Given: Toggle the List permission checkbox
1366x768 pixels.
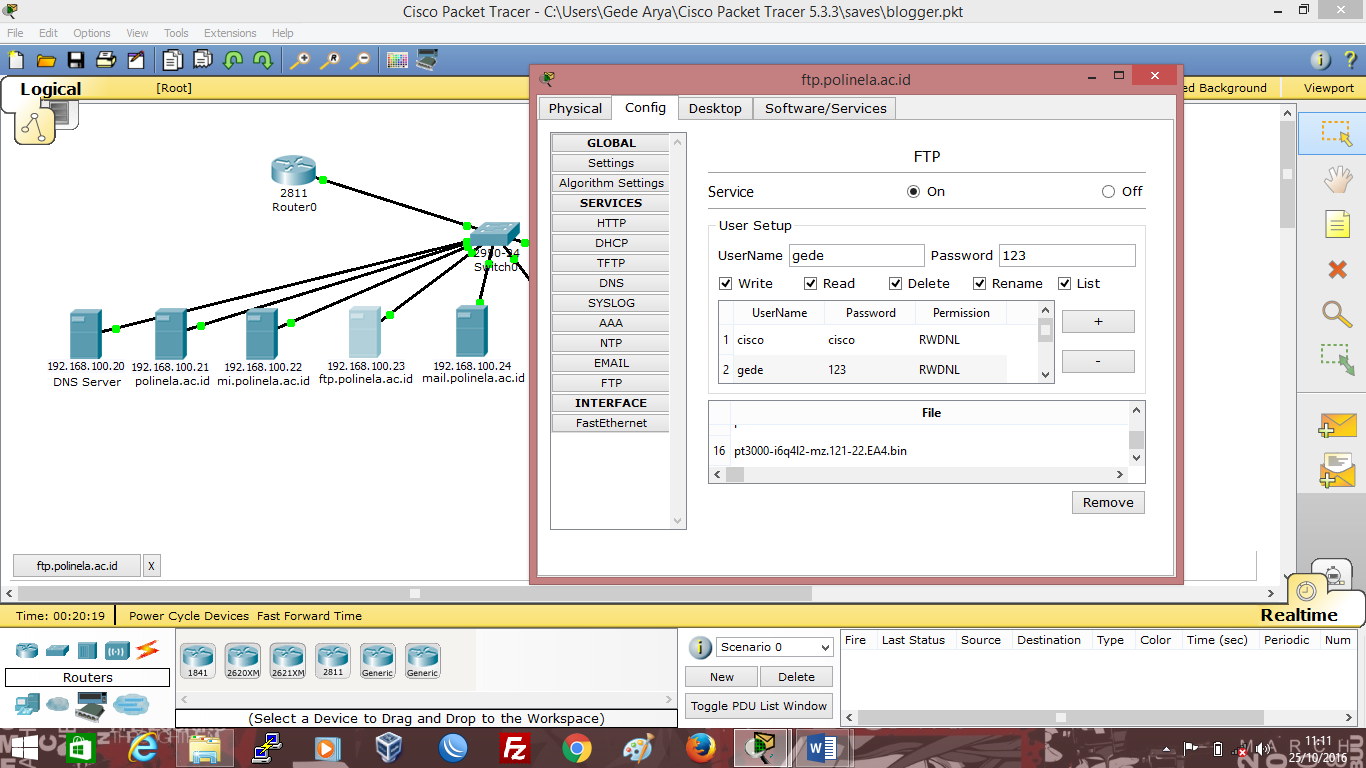Looking at the screenshot, I should pyautogui.click(x=1065, y=284).
